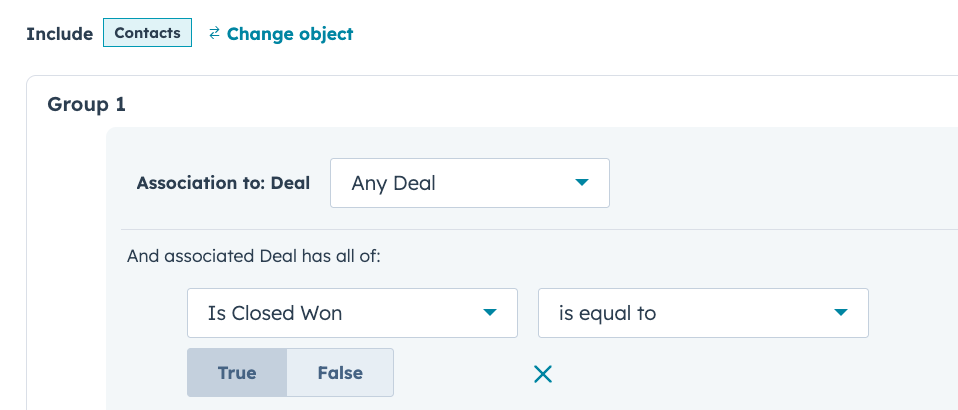
Task: Click the Any Deal text inside the selector
Action: [394, 184]
